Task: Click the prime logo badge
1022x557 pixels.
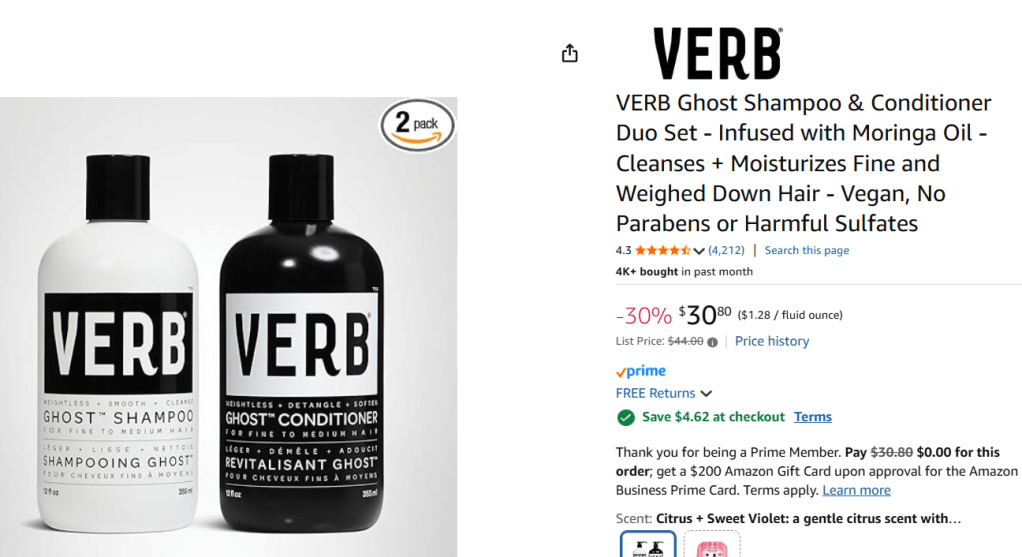Action: pyautogui.click(x=641, y=371)
